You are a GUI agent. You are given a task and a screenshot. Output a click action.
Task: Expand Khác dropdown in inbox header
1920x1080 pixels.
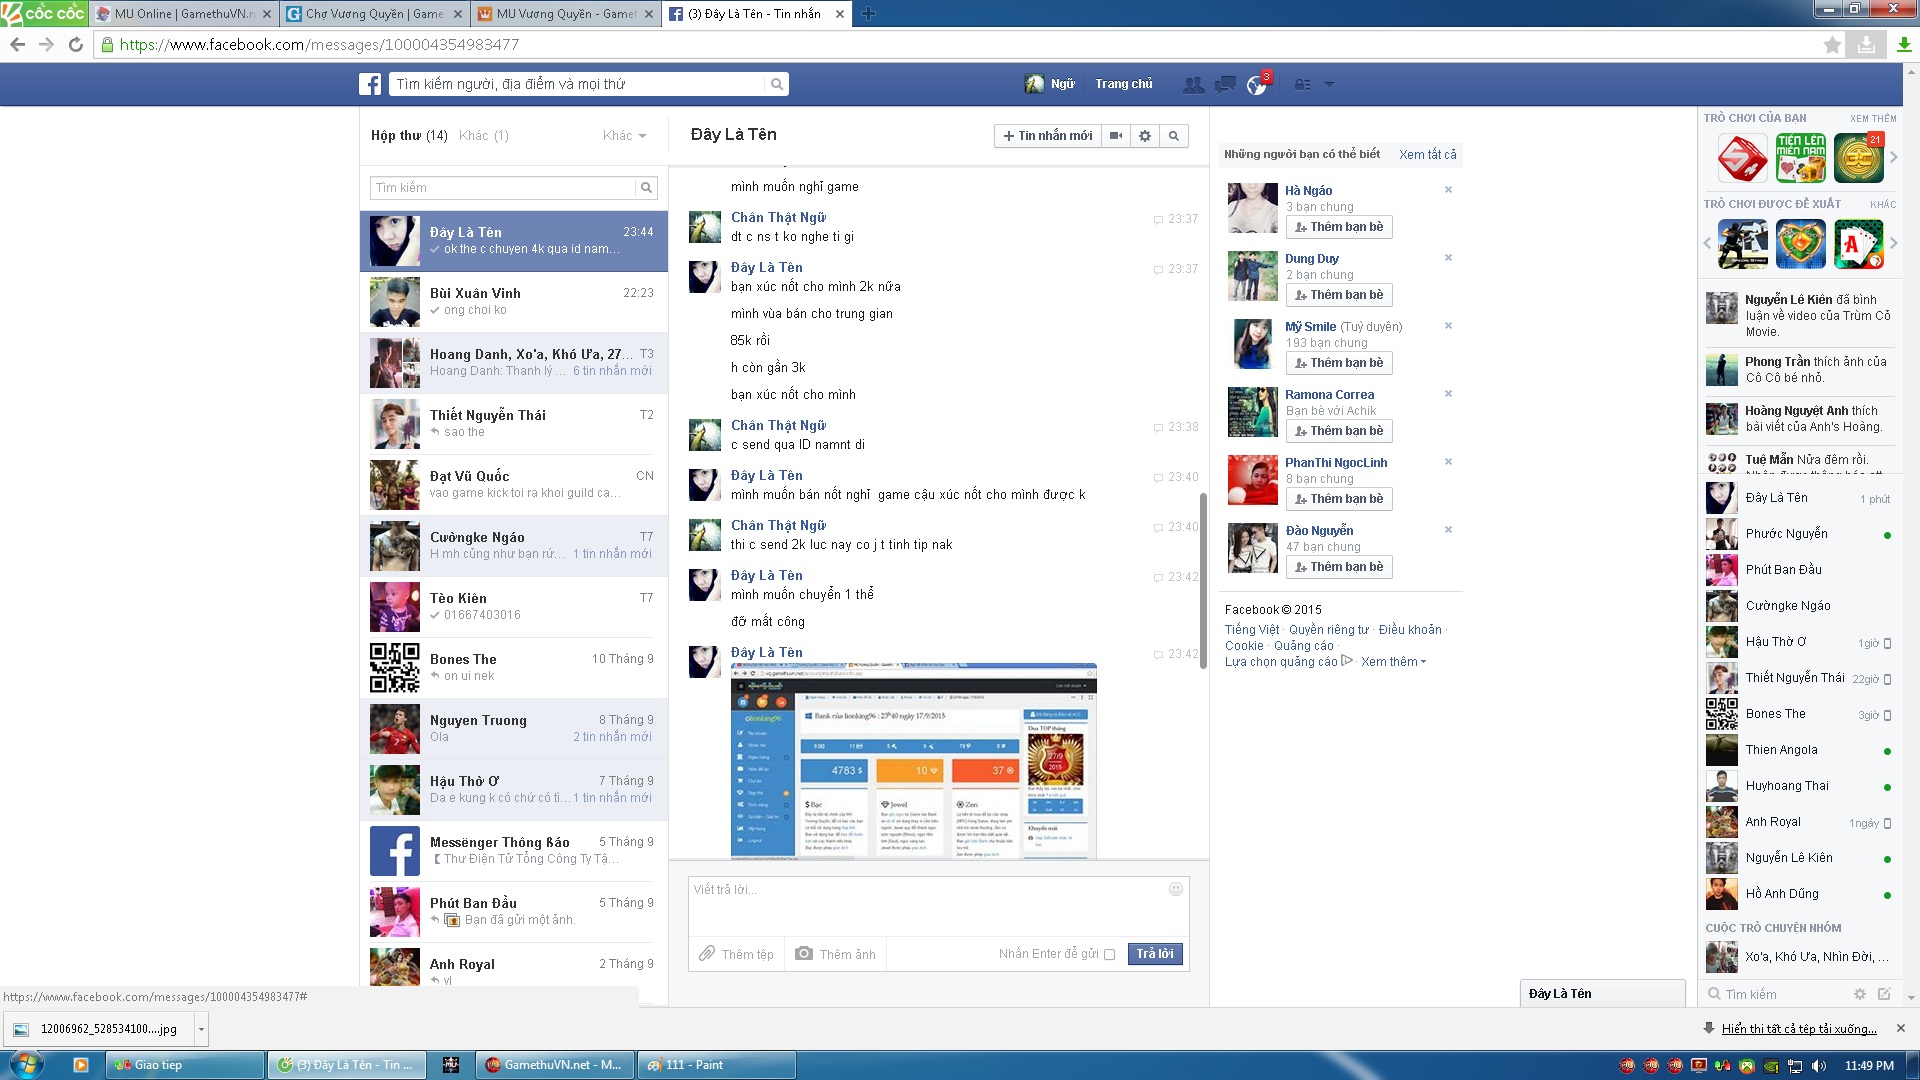625,136
